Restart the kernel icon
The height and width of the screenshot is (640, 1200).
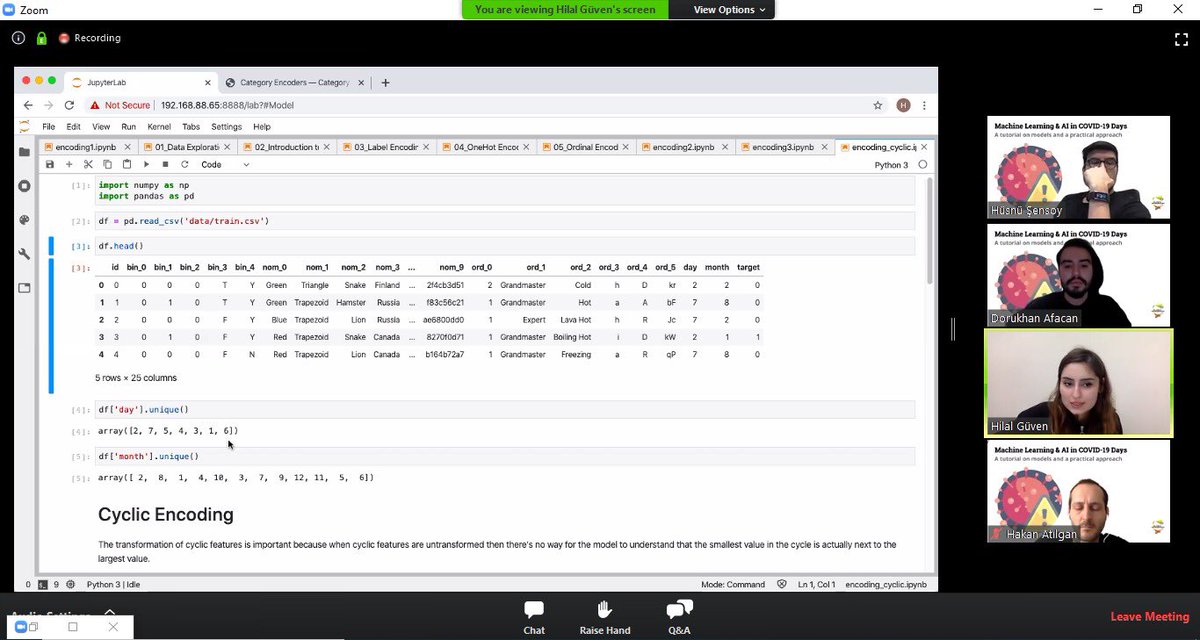tap(184, 164)
